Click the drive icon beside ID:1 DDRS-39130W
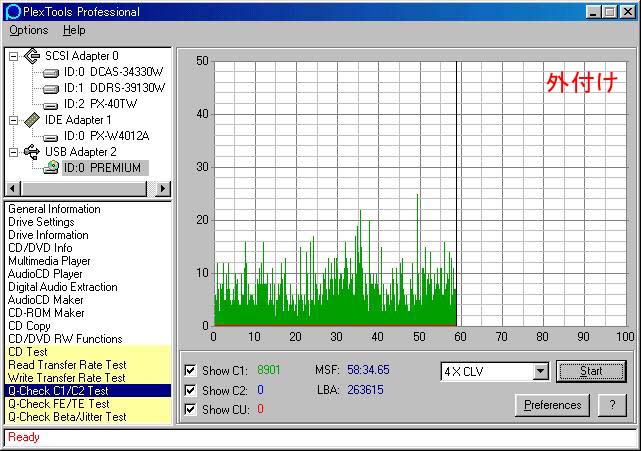 (x=51, y=89)
